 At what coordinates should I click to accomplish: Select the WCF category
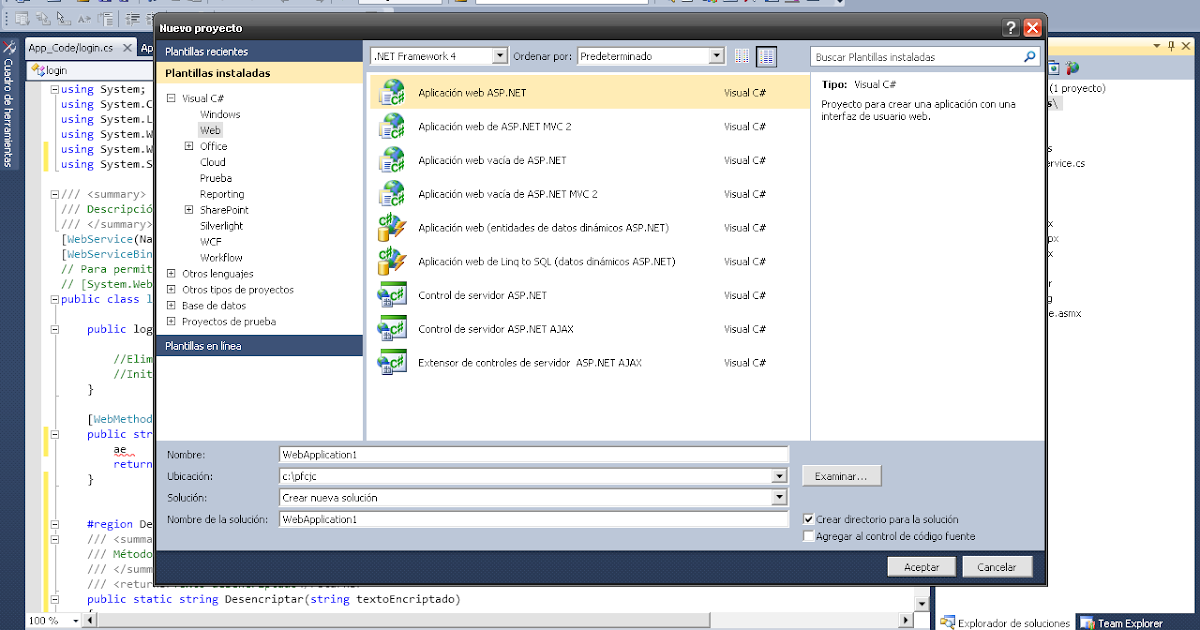point(211,242)
